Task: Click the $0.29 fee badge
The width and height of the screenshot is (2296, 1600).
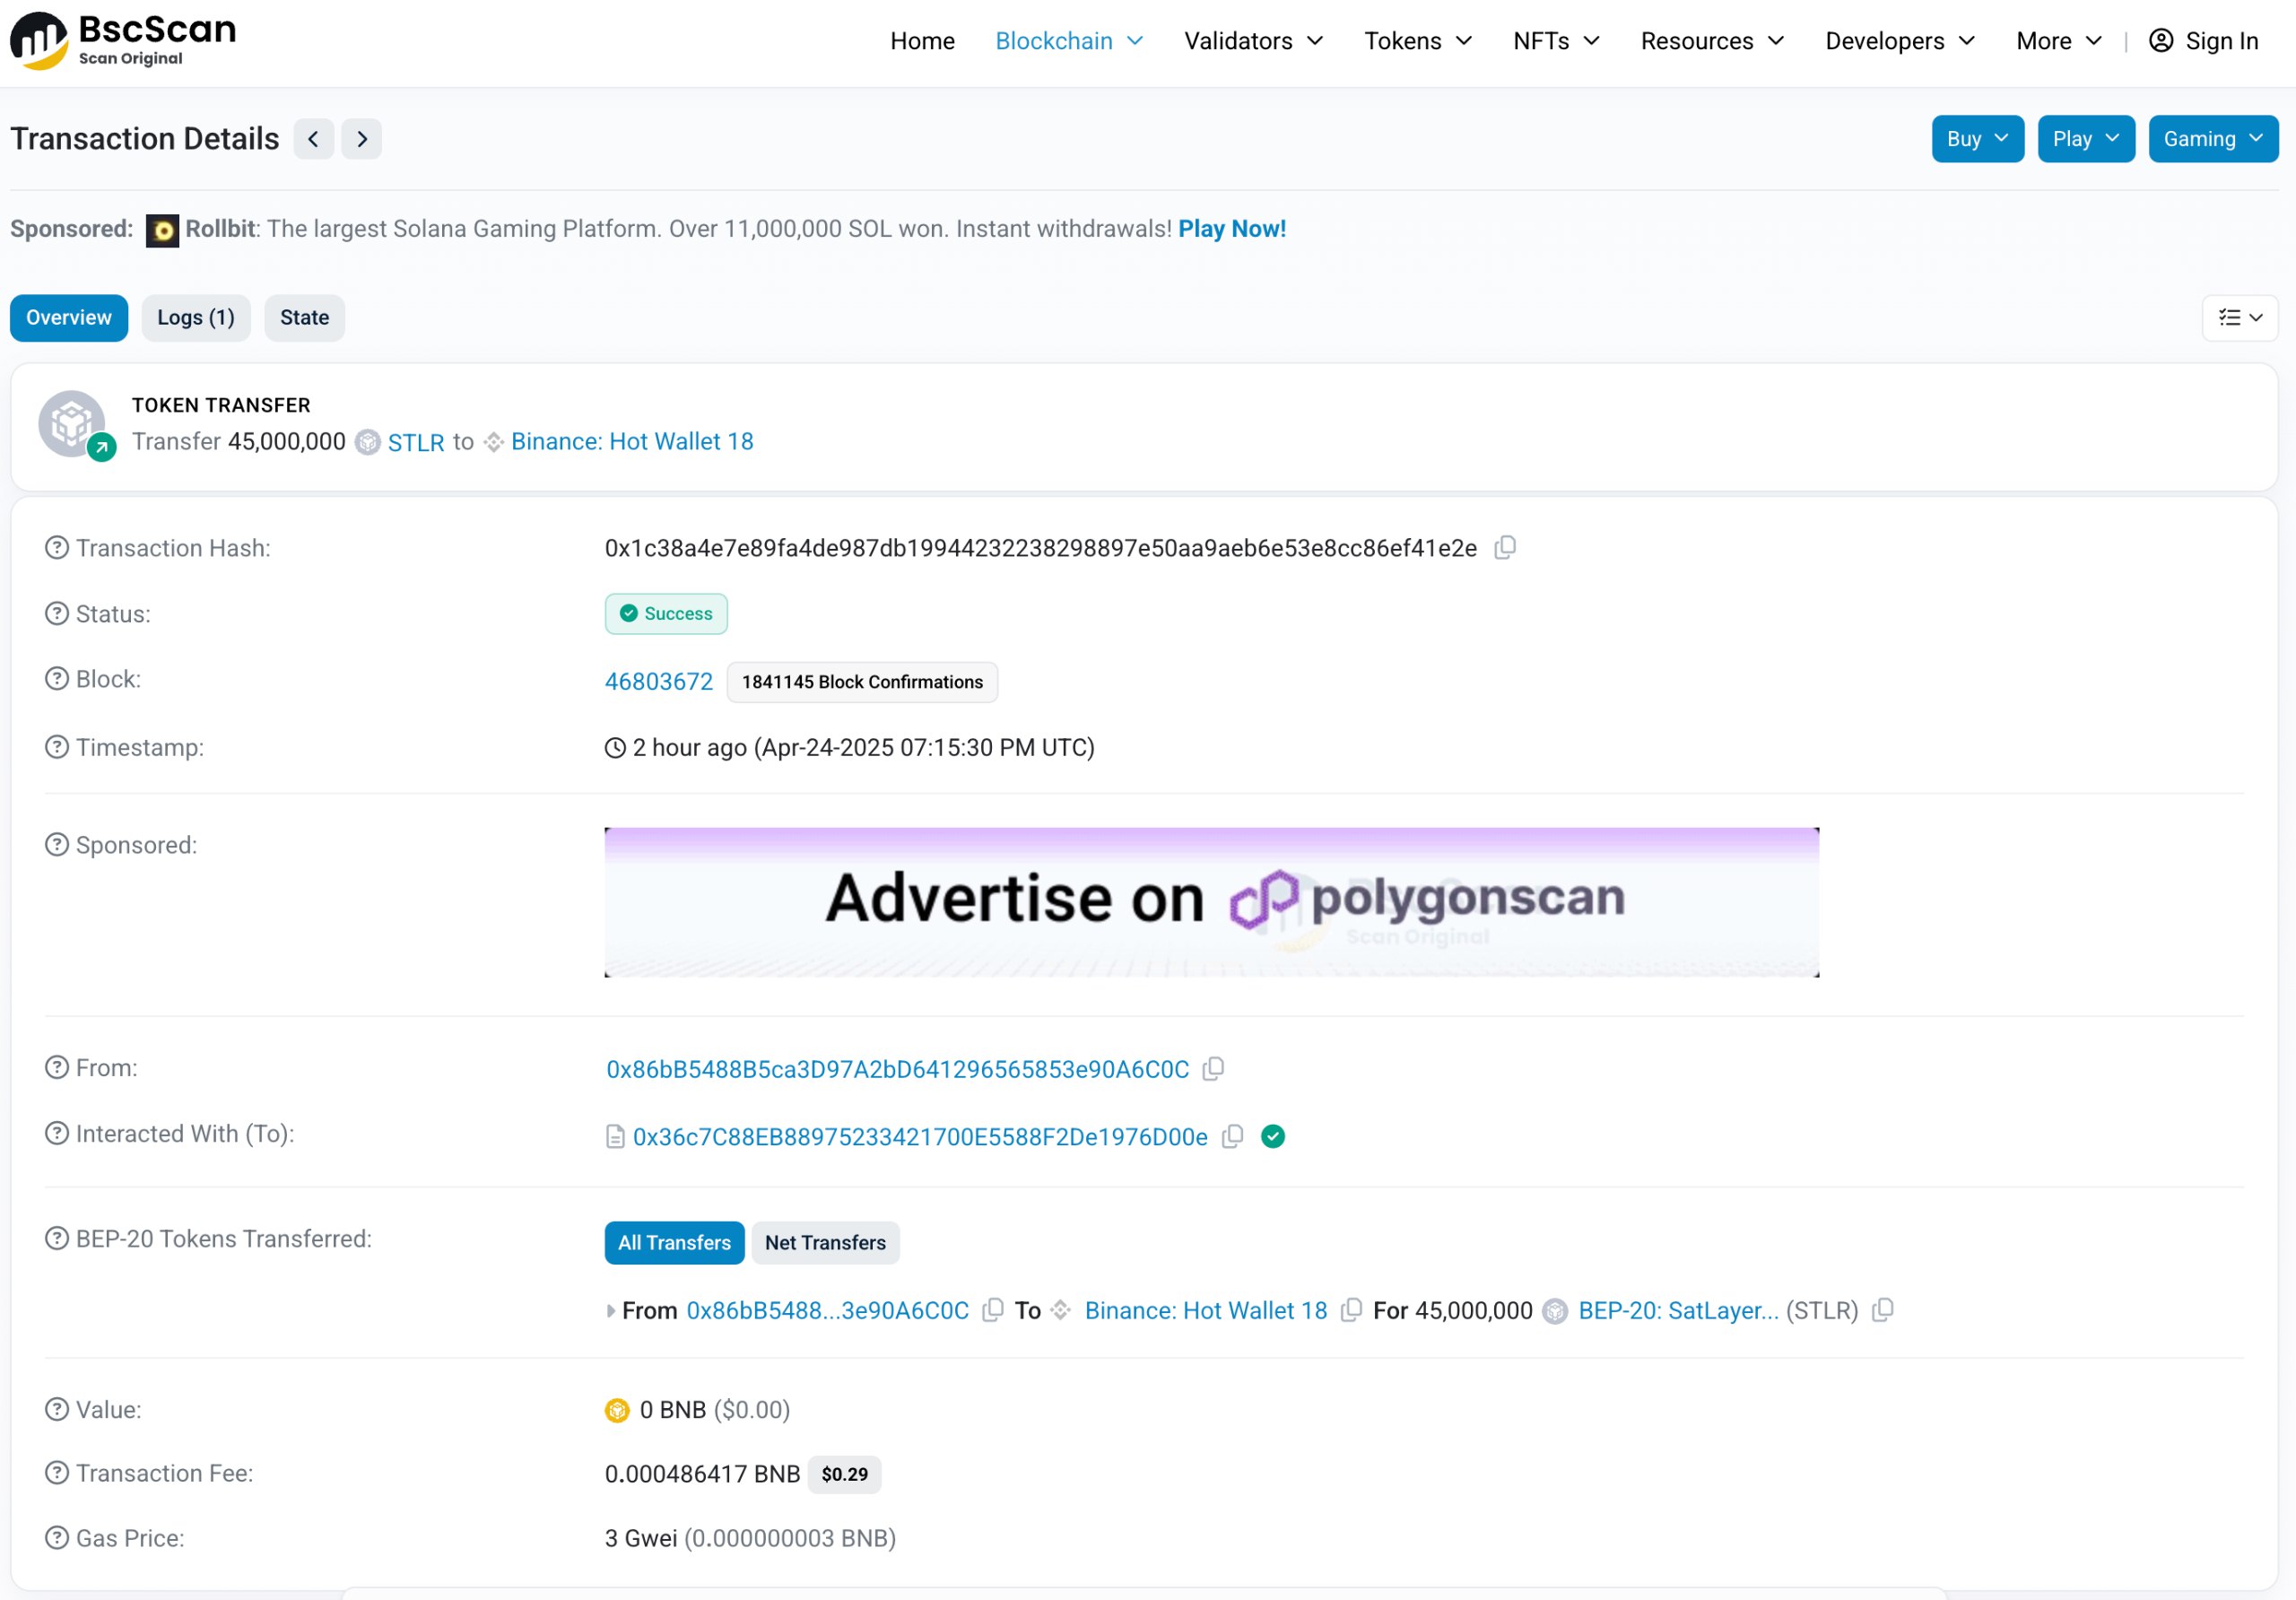Action: (x=845, y=1474)
